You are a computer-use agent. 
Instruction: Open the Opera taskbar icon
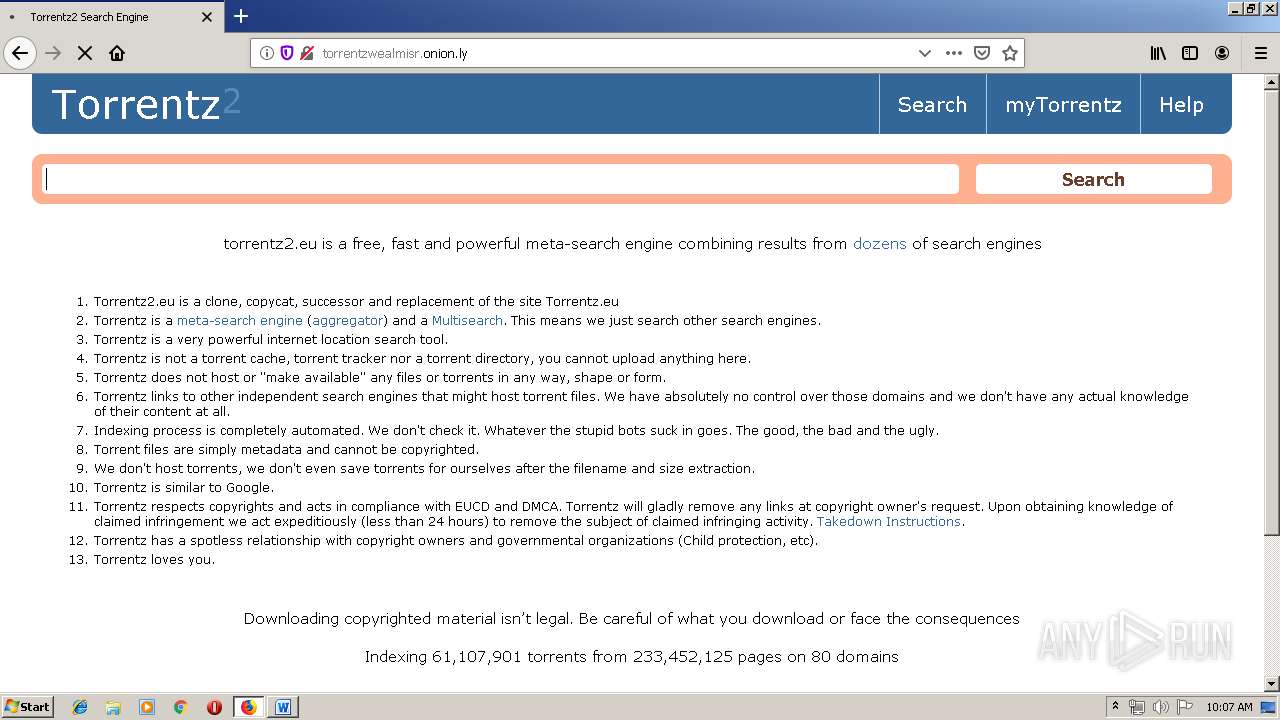(x=214, y=707)
